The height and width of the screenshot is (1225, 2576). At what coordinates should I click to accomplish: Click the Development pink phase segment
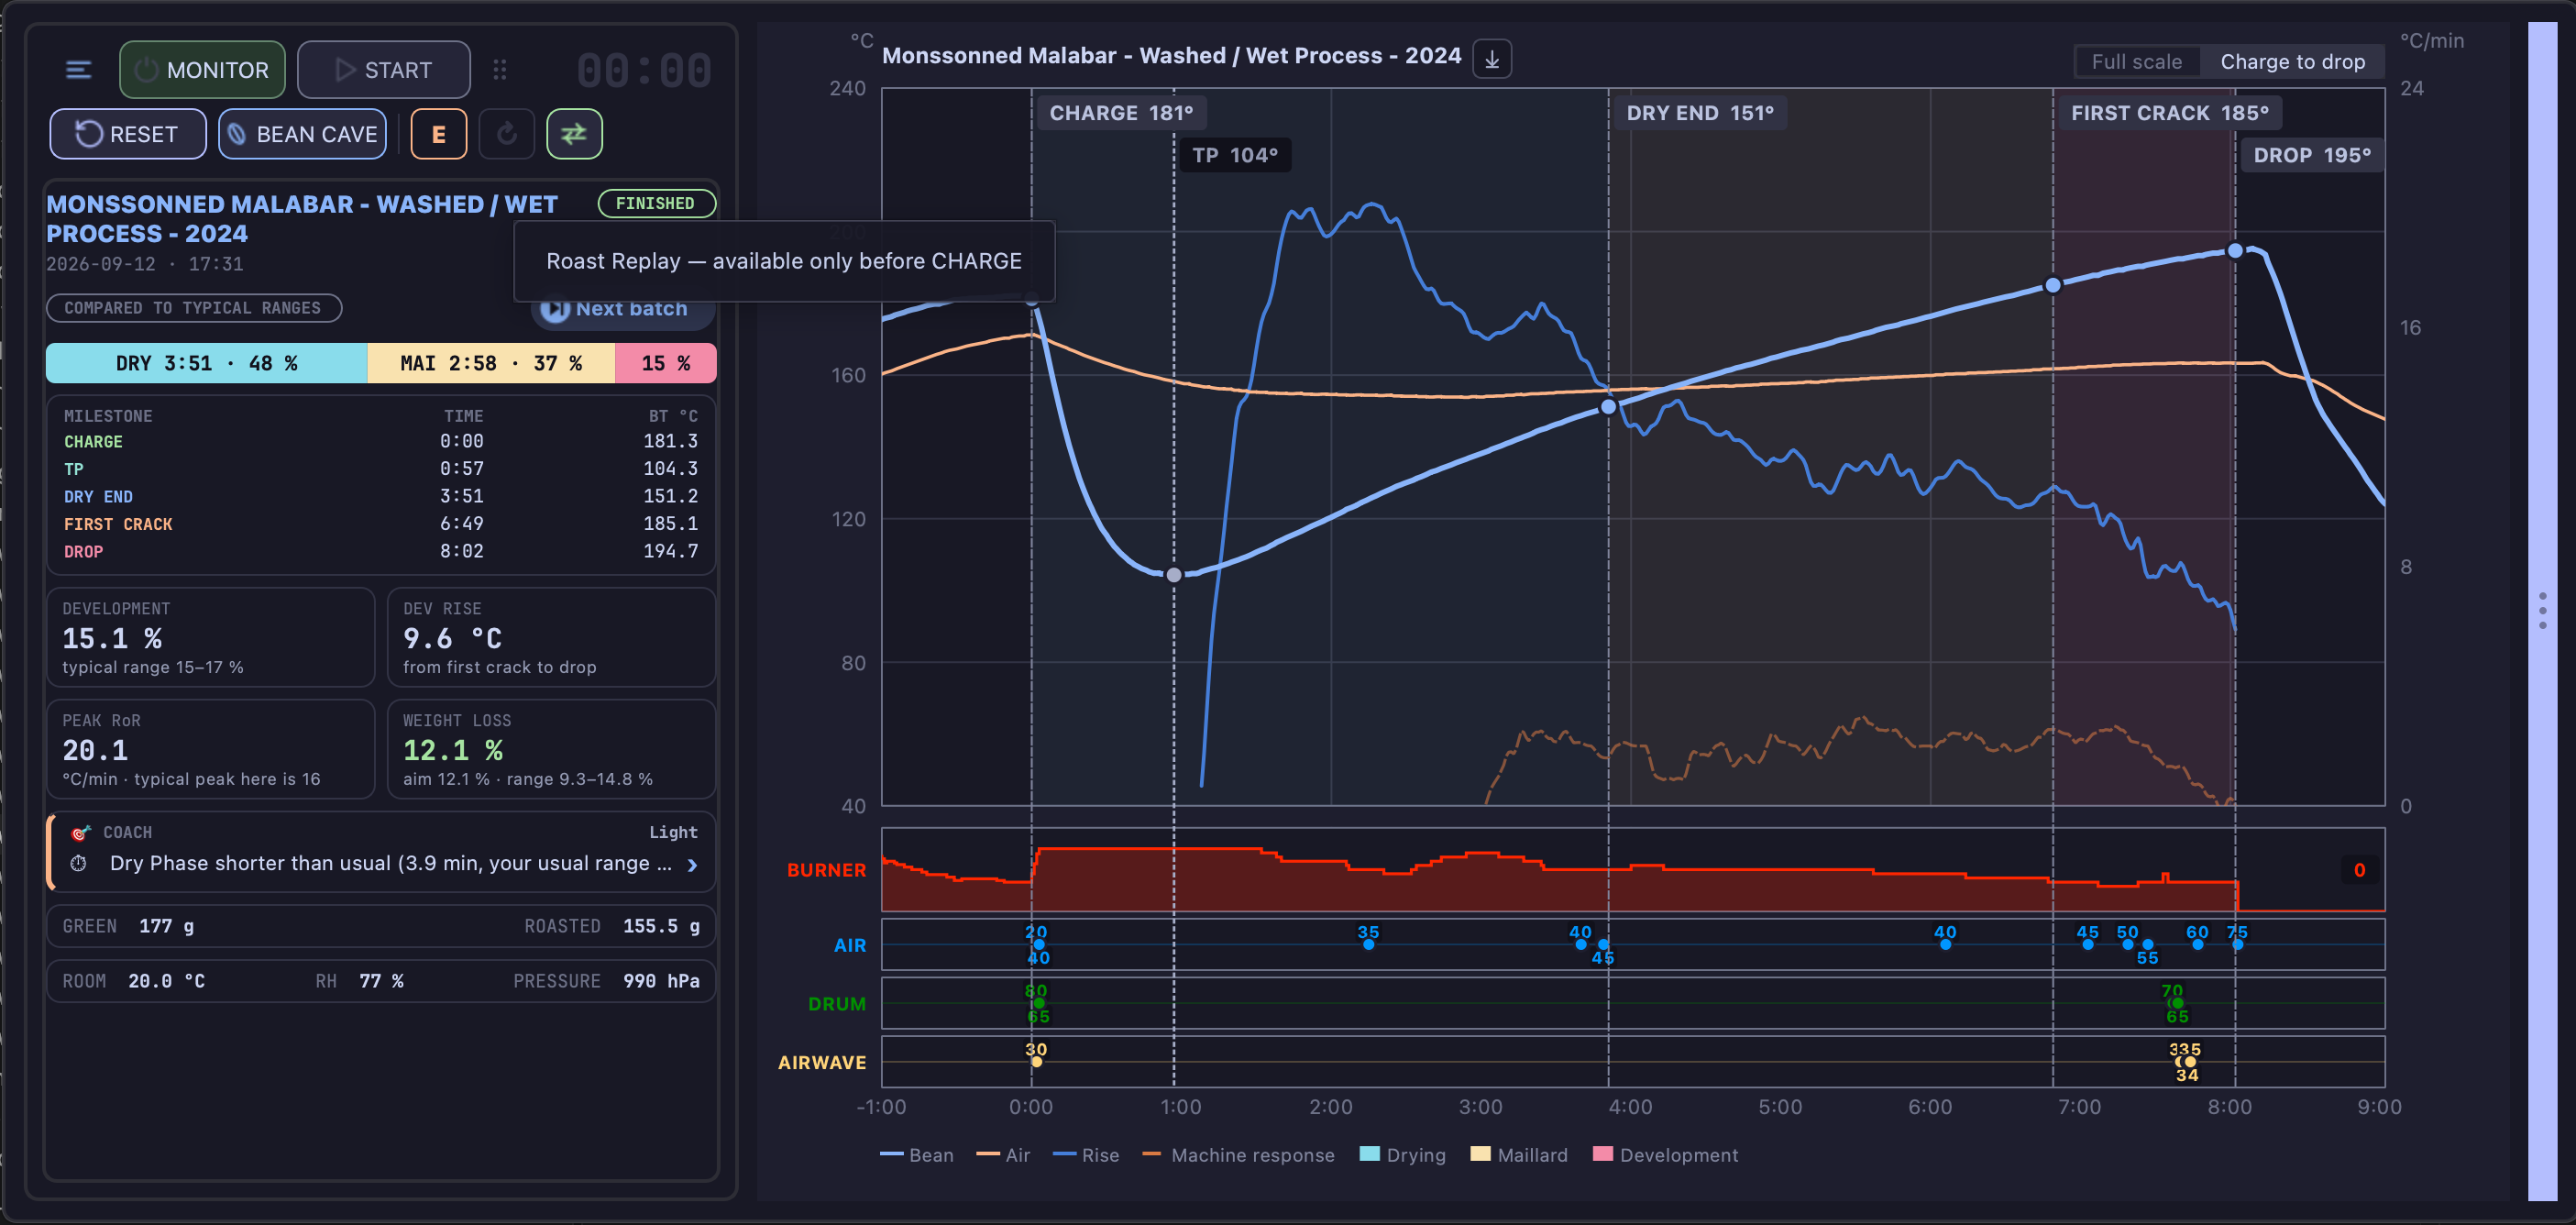point(665,363)
